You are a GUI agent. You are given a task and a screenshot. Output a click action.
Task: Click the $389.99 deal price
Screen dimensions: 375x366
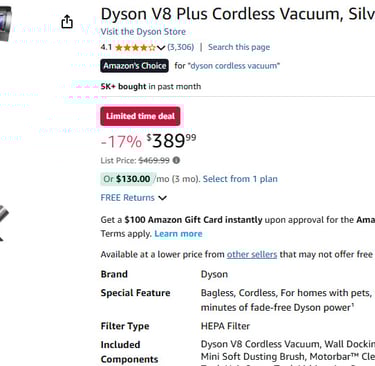pos(172,141)
